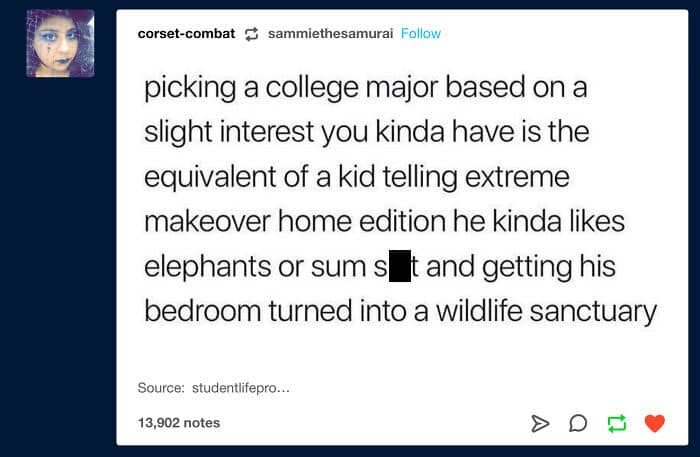
Task: View the 13,902 notes
Action: 179,423
